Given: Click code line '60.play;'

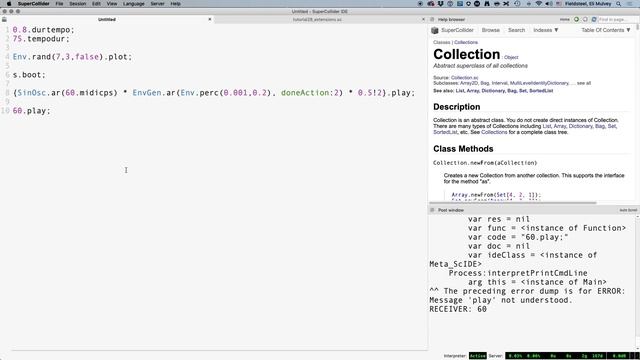Looking at the screenshot, I should (31, 111).
